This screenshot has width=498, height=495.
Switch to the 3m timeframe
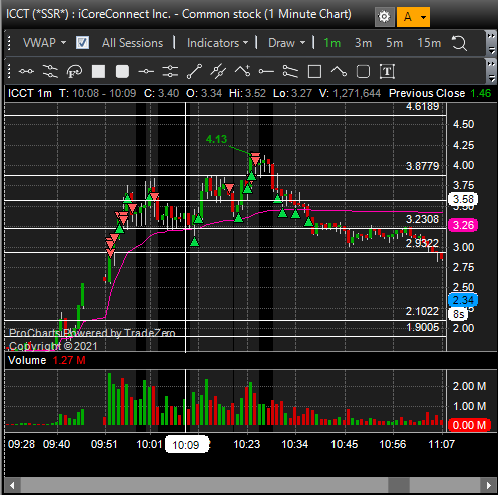pyautogui.click(x=363, y=43)
